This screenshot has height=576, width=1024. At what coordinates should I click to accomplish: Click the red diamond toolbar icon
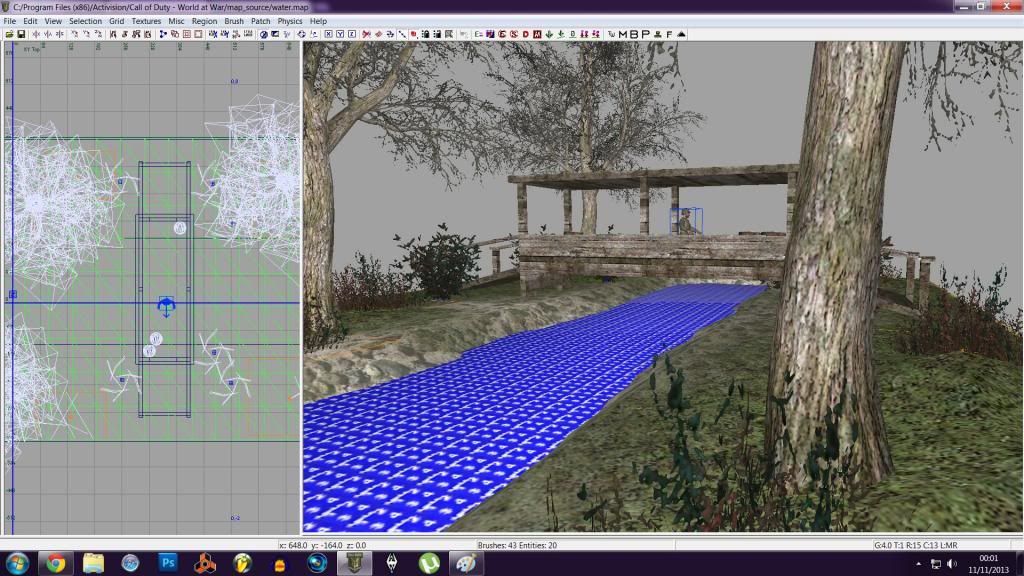(378, 34)
